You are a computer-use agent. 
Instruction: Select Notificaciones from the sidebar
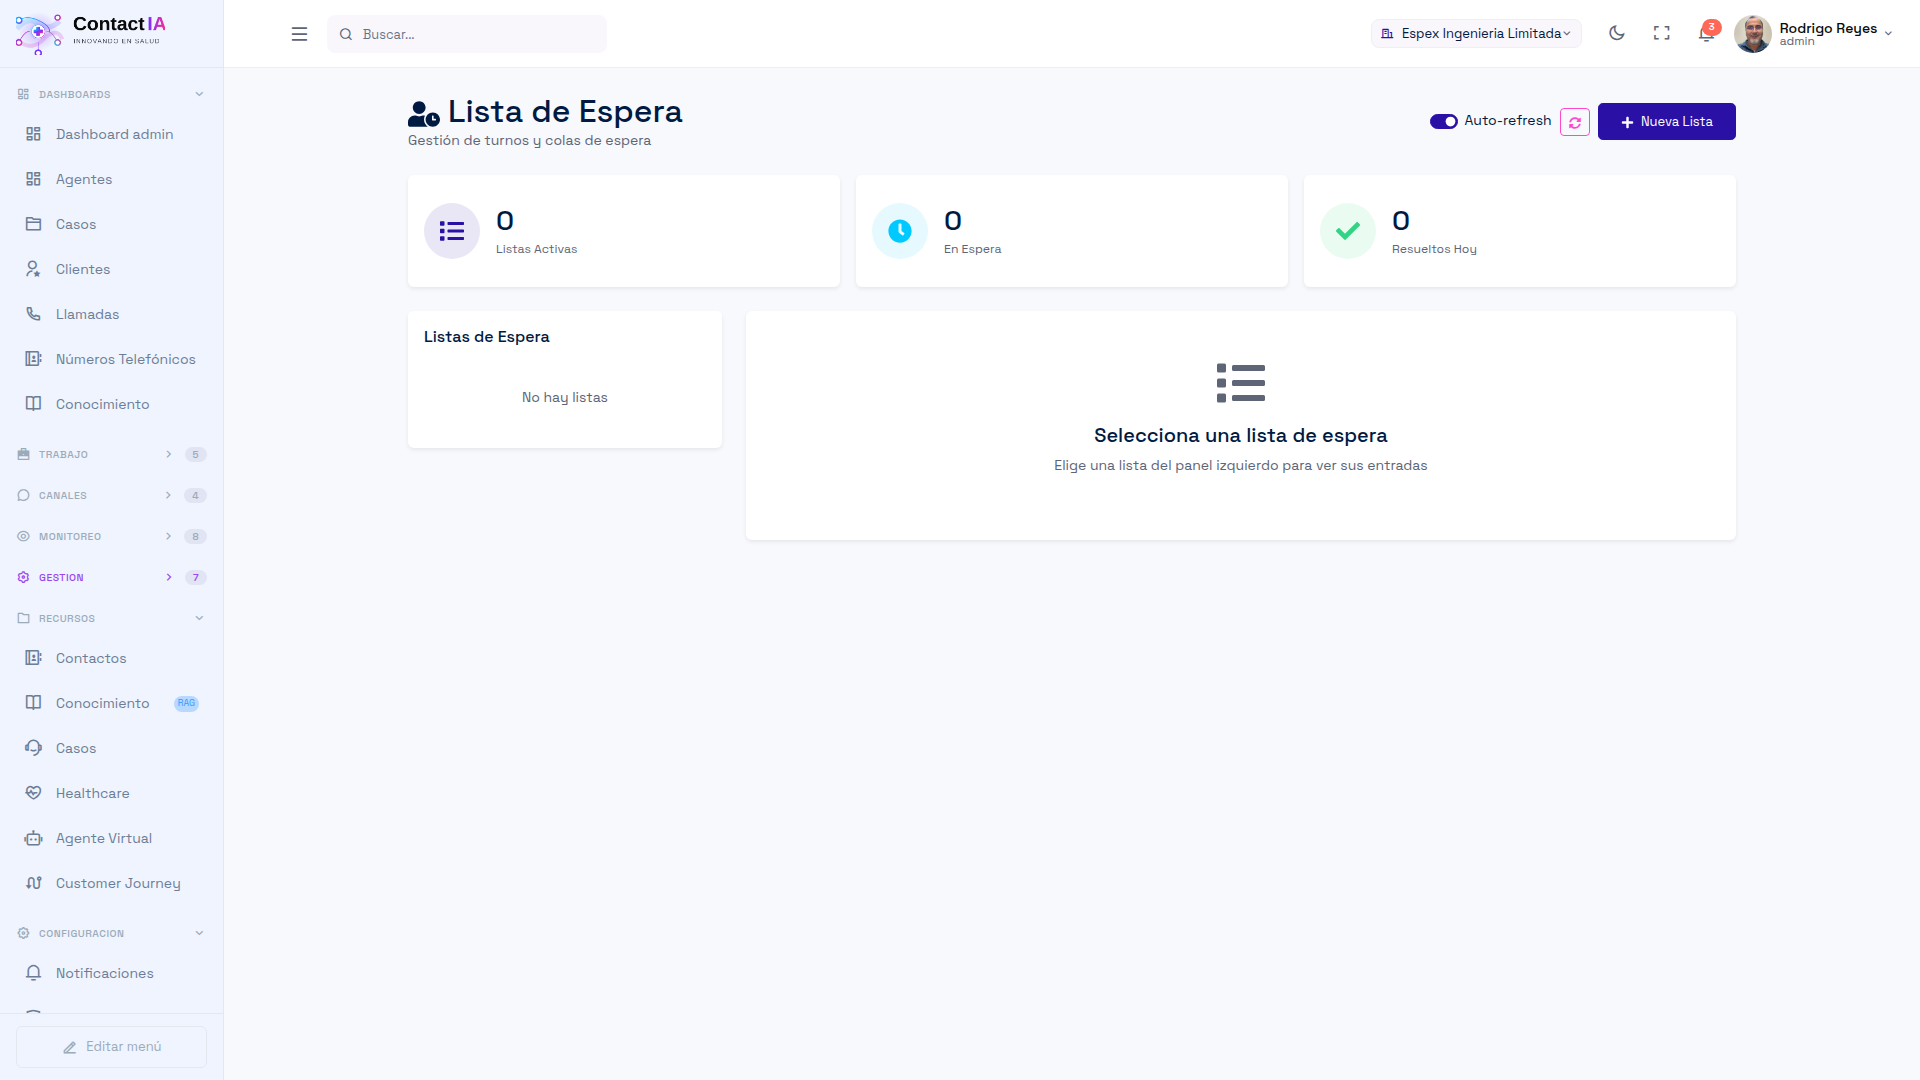click(x=104, y=972)
